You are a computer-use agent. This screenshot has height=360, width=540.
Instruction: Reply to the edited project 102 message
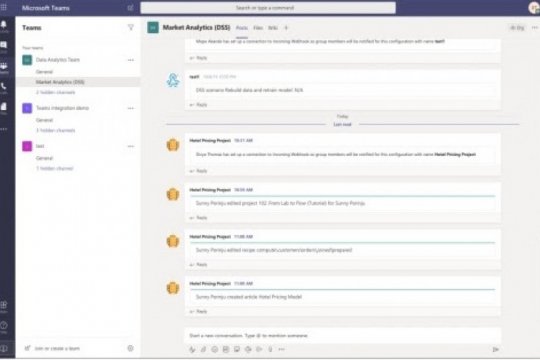tap(198, 218)
